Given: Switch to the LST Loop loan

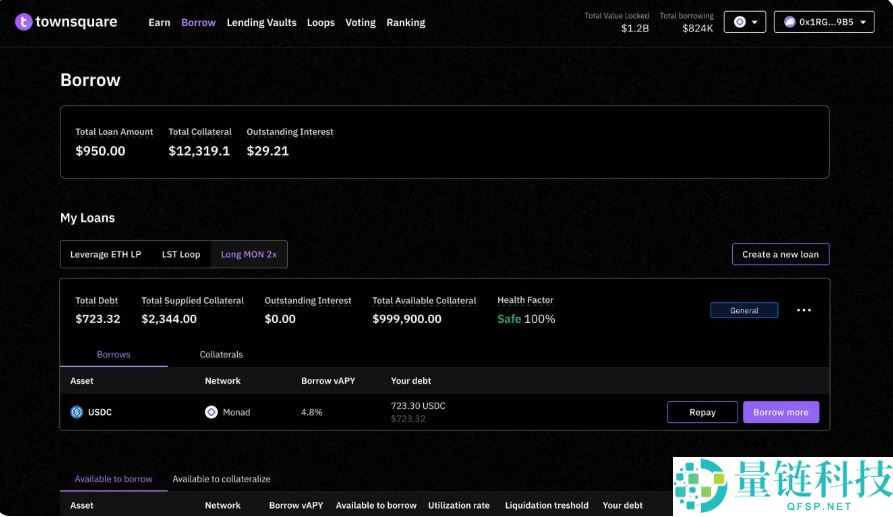Looking at the screenshot, I should pyautogui.click(x=181, y=255).
